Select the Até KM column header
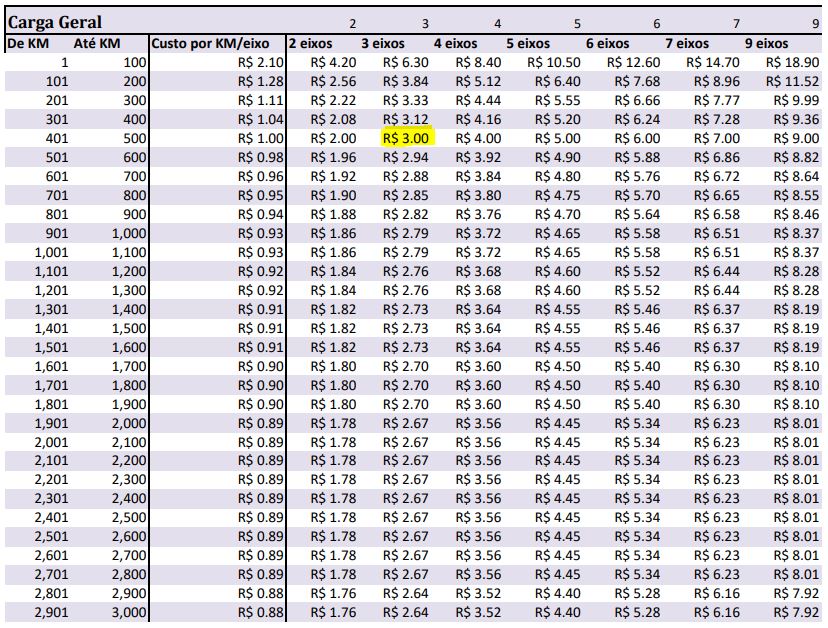The width and height of the screenshot is (828, 628). point(97,43)
